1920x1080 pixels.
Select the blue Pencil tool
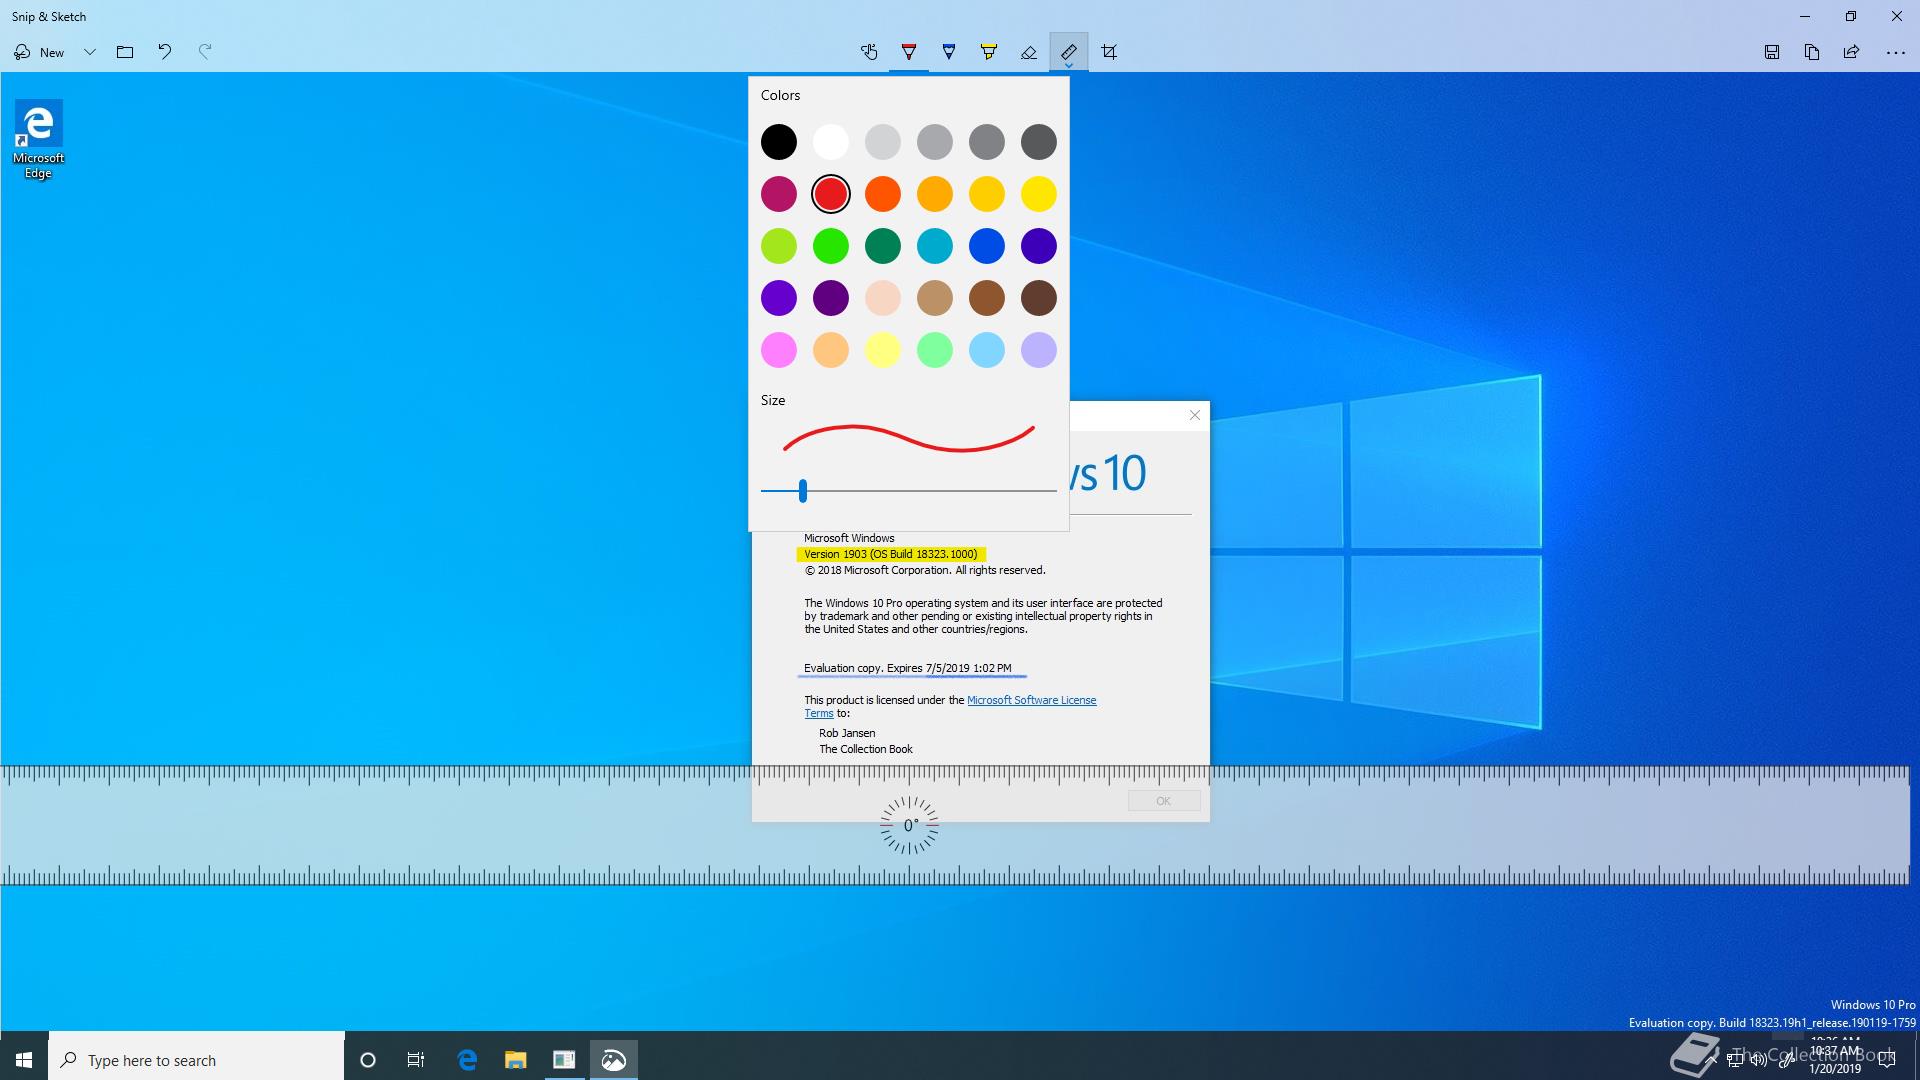(949, 52)
